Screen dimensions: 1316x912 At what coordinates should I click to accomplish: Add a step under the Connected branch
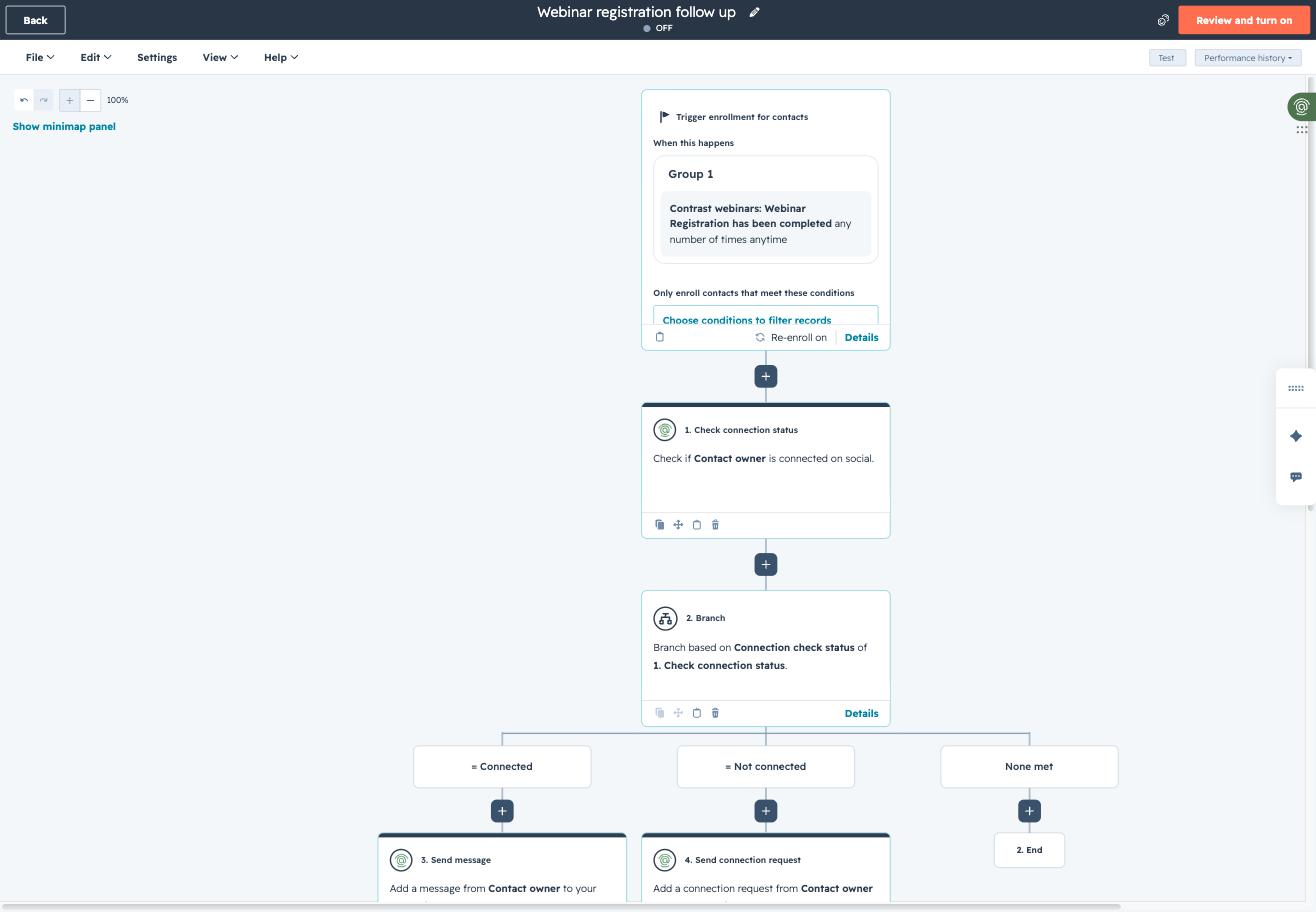tap(502, 811)
